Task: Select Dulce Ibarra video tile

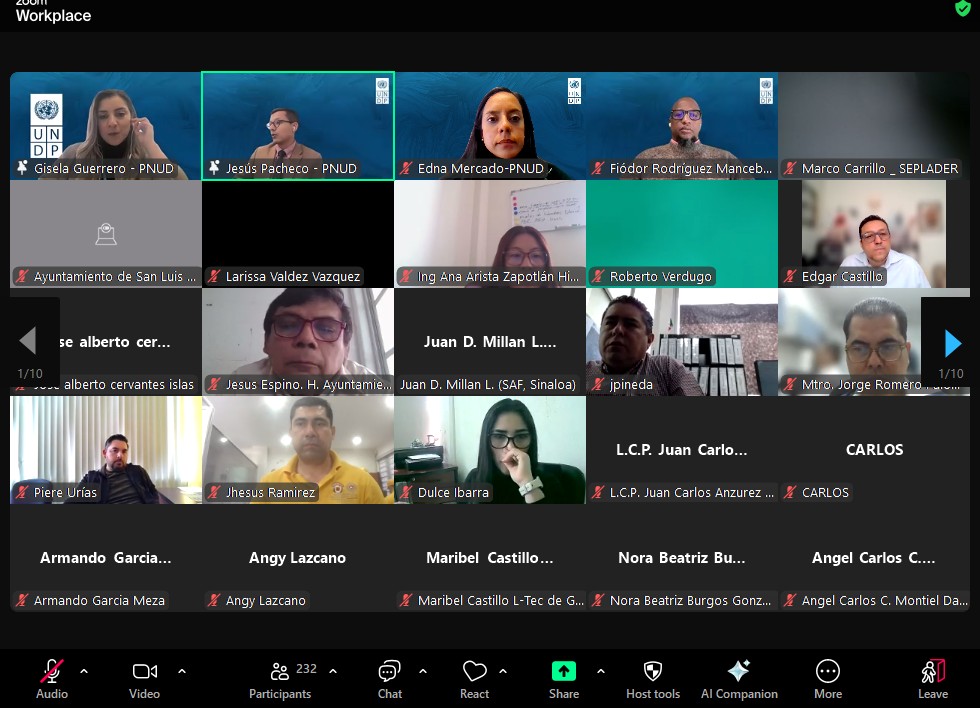Action: [490, 450]
